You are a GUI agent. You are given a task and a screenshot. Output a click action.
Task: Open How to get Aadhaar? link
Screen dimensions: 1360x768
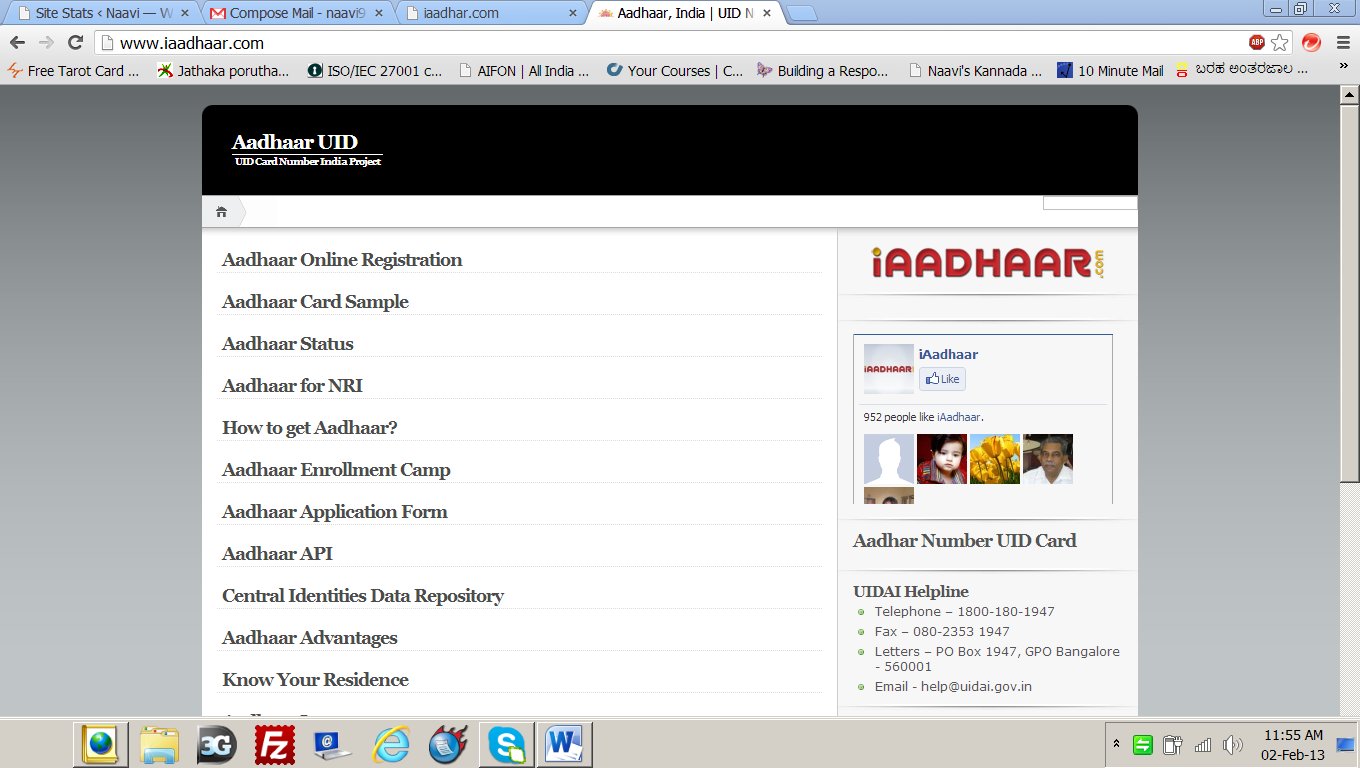pos(310,428)
